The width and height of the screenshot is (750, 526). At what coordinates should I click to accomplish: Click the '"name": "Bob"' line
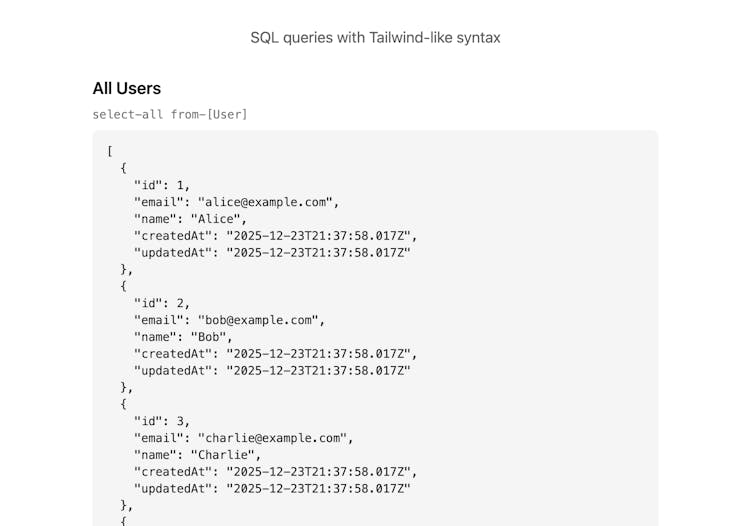(183, 337)
